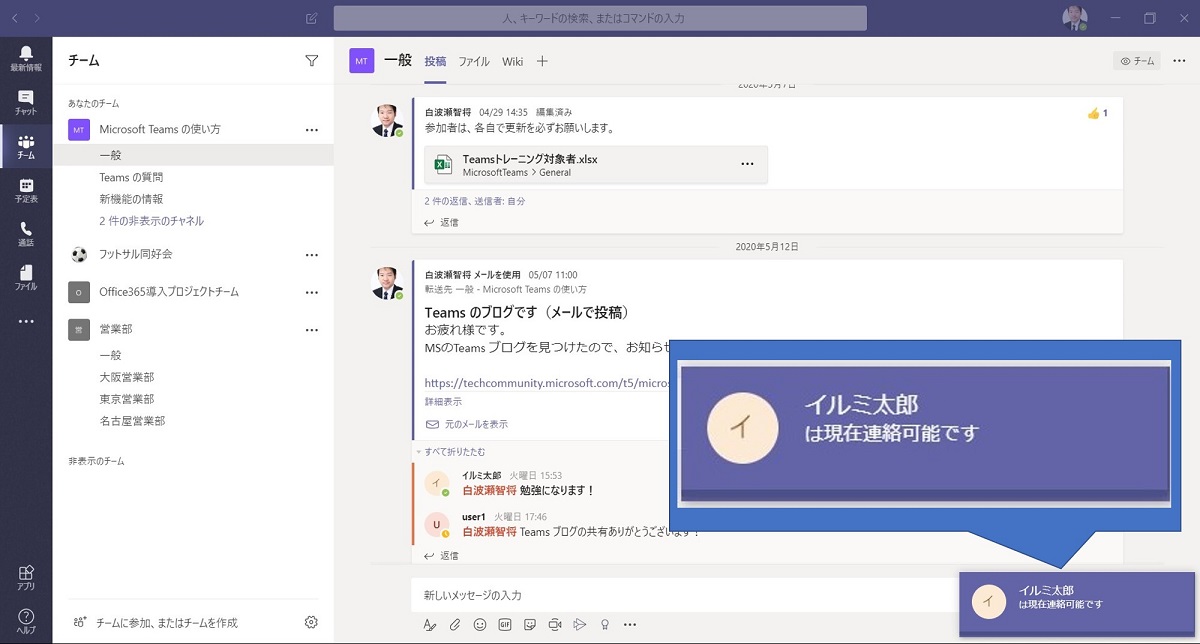This screenshot has height=644, width=1200.
Task: Click the small イルミ太郎 availability notification toast
Action: 1077,604
